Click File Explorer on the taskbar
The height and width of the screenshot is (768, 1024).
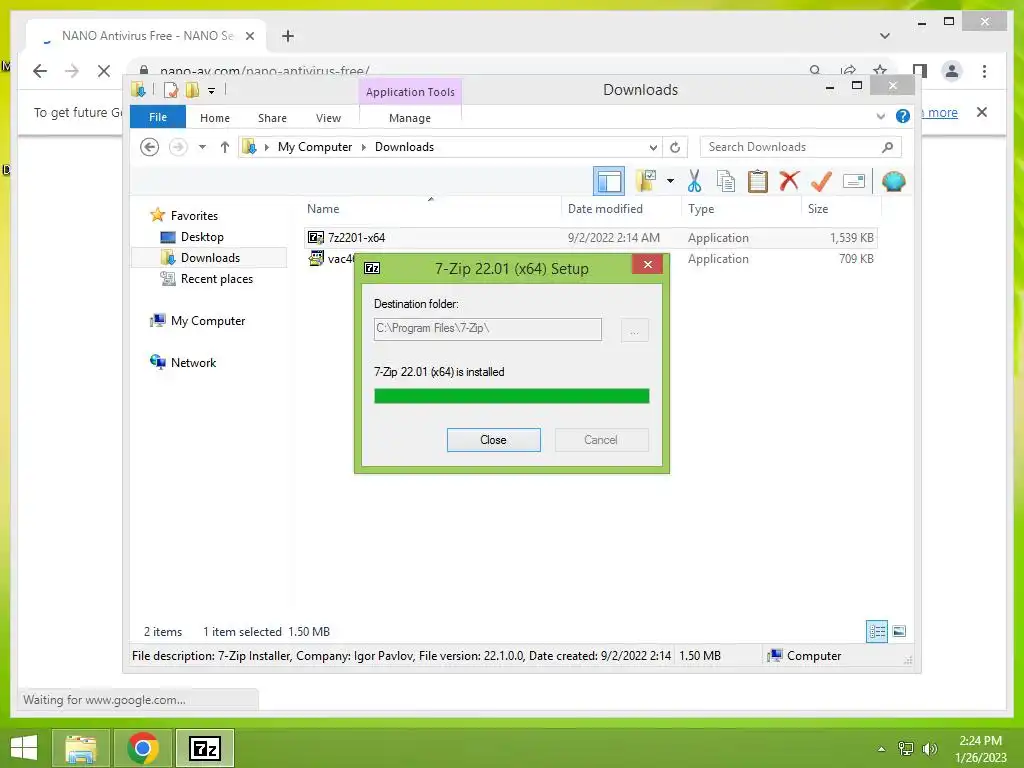click(80, 748)
